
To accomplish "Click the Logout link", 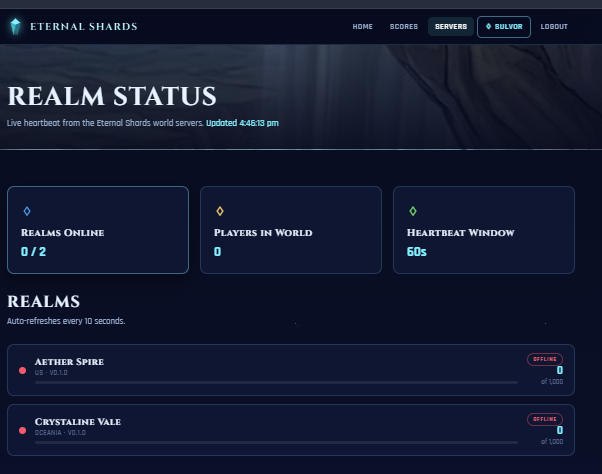I will click(554, 26).
